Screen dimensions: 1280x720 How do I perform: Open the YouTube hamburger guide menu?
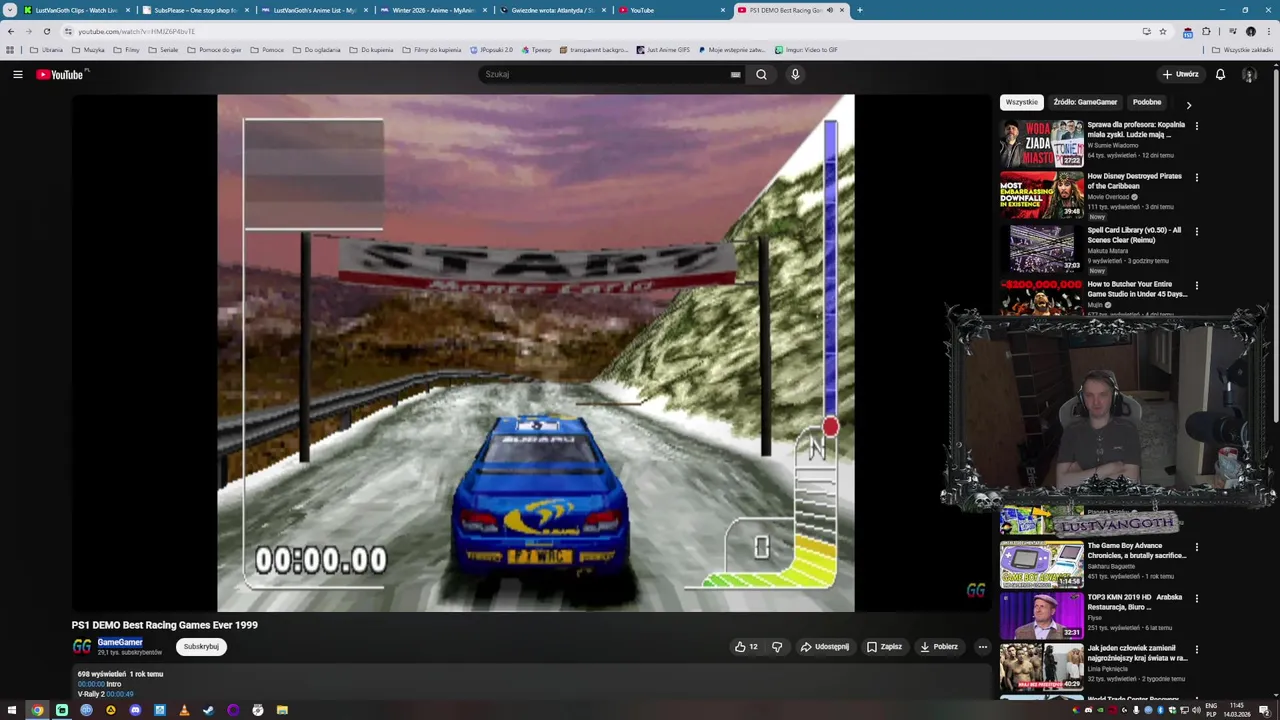click(x=17, y=74)
